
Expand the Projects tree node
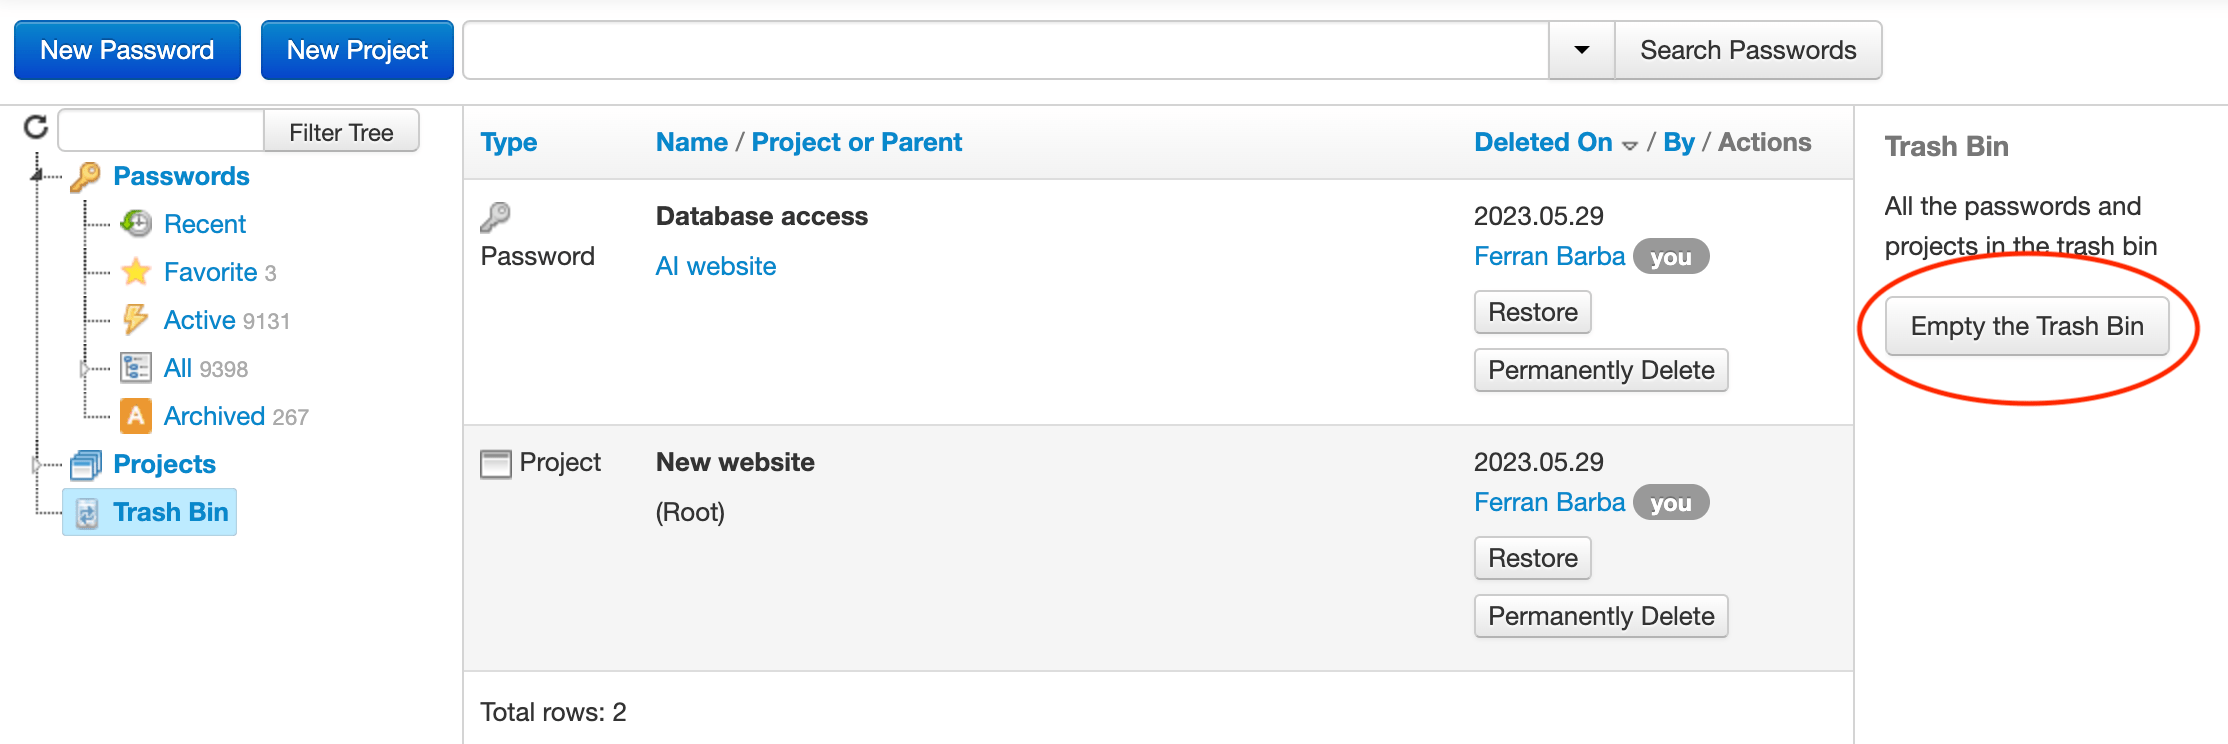tap(37, 464)
